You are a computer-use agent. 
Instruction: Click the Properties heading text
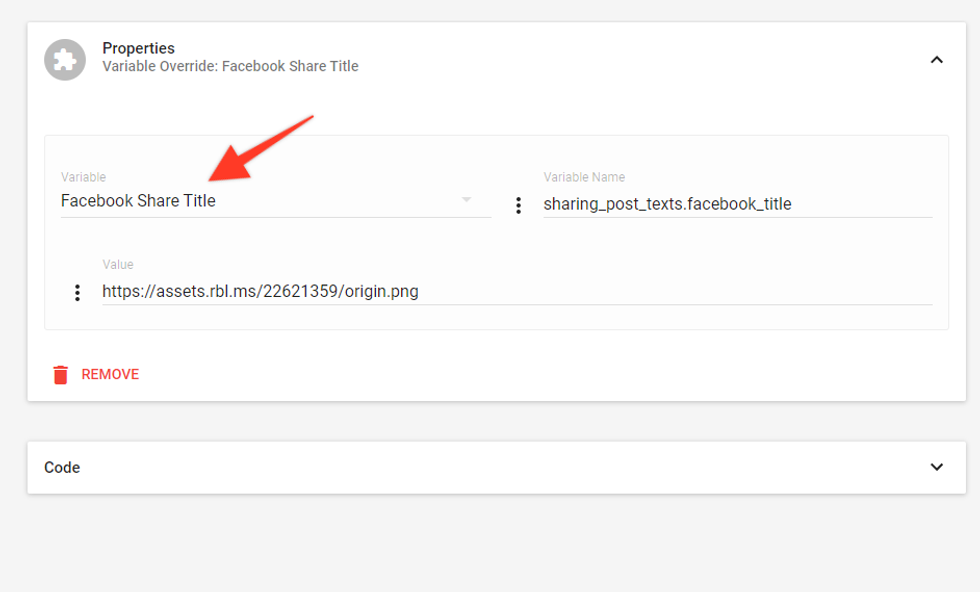coord(138,48)
